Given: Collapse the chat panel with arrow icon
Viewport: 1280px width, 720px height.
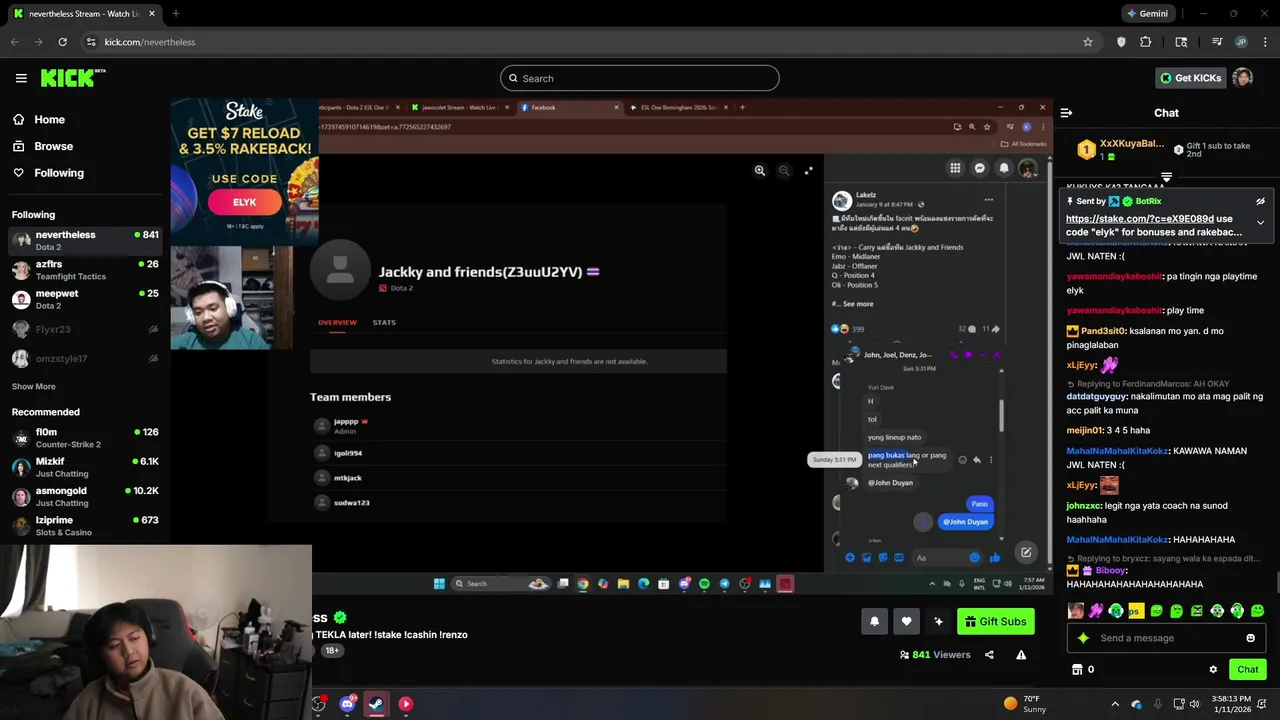Looking at the screenshot, I should [x=1066, y=113].
